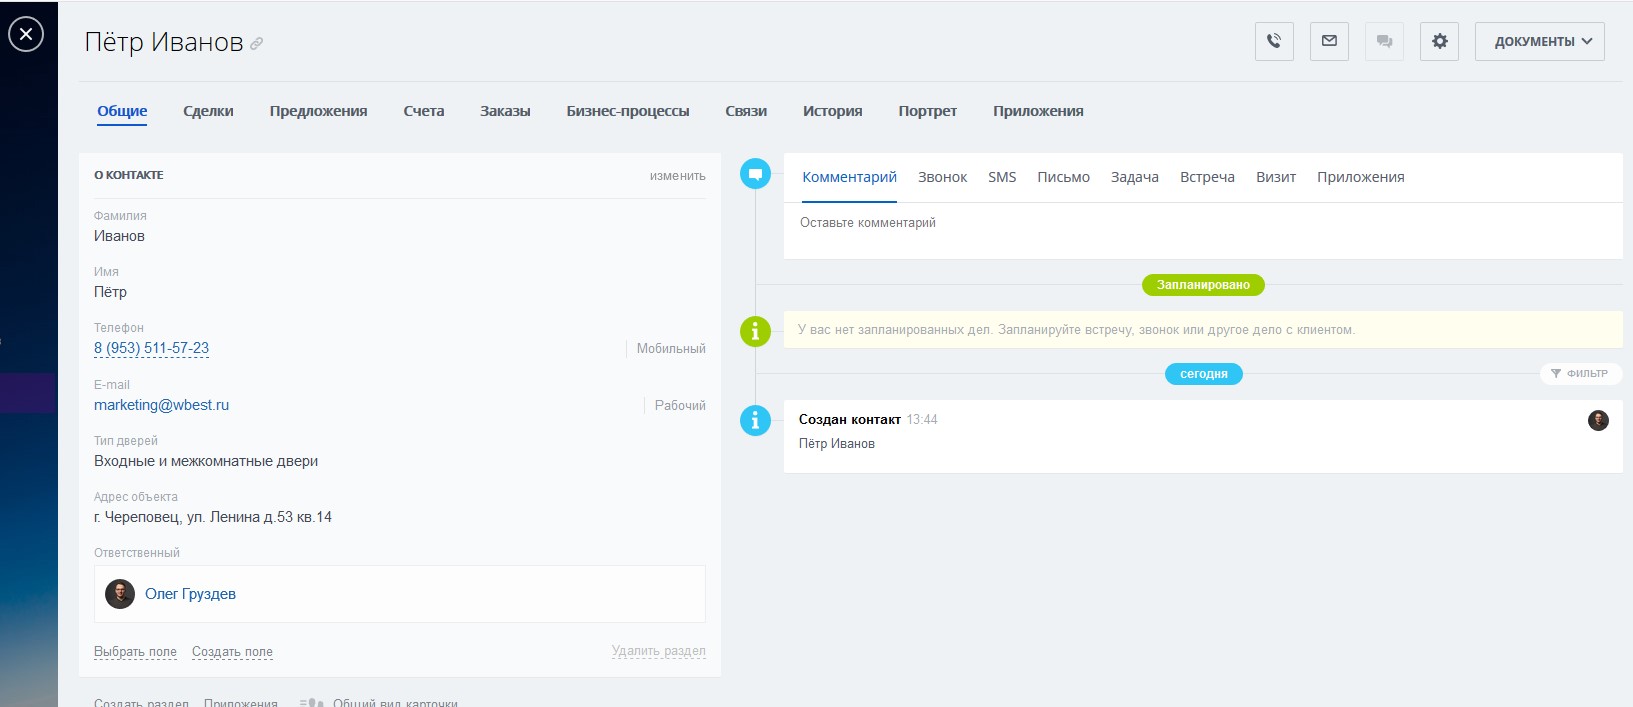Open the История tab
The width and height of the screenshot is (1633, 707).
[832, 111]
